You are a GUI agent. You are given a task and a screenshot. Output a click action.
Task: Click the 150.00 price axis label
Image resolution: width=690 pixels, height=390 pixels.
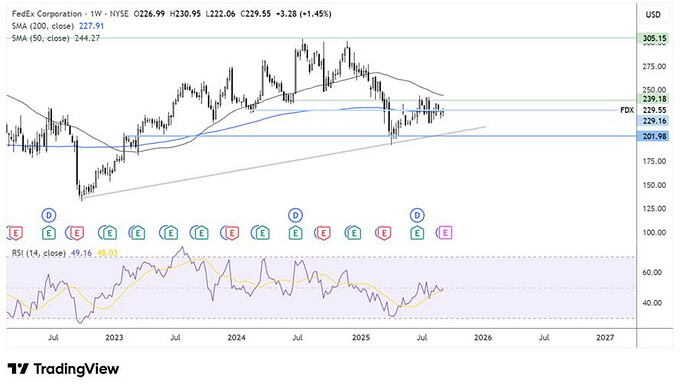point(654,185)
